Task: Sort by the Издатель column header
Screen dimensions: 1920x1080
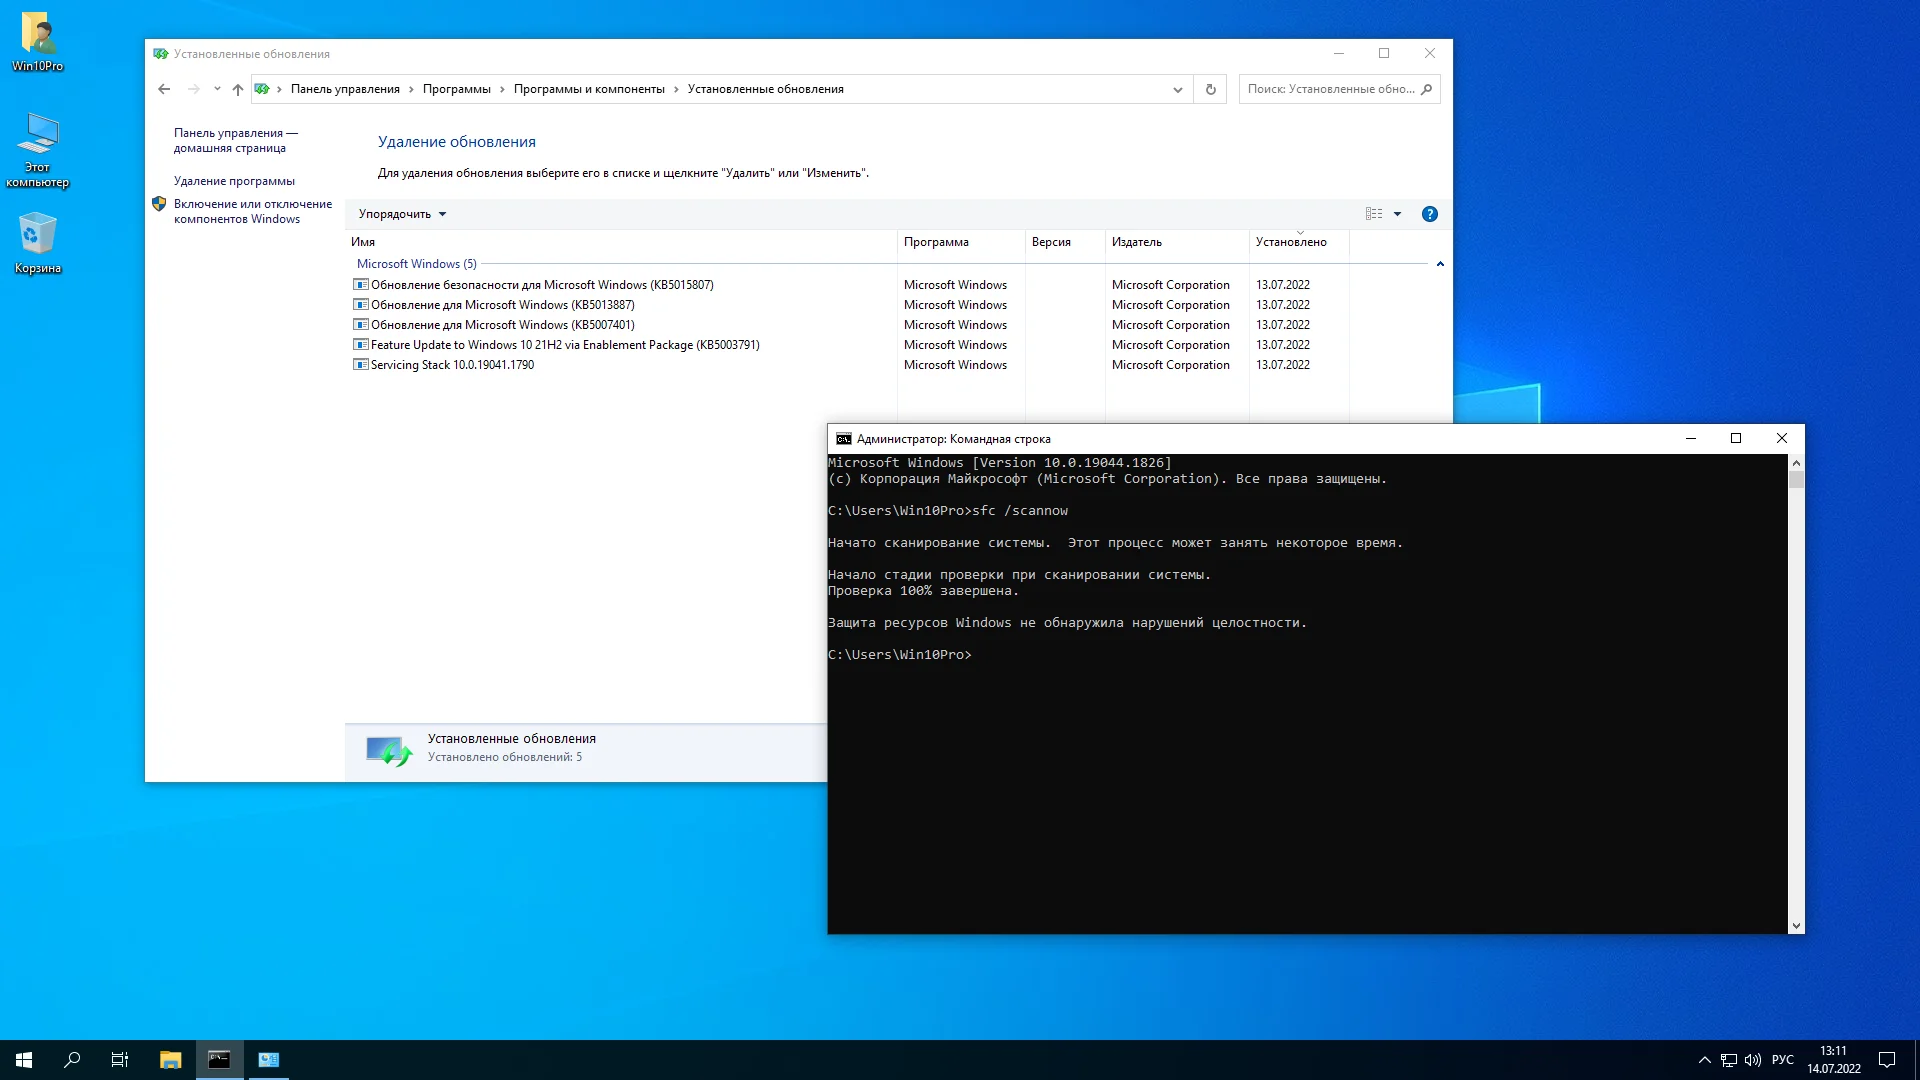Action: coord(1137,242)
